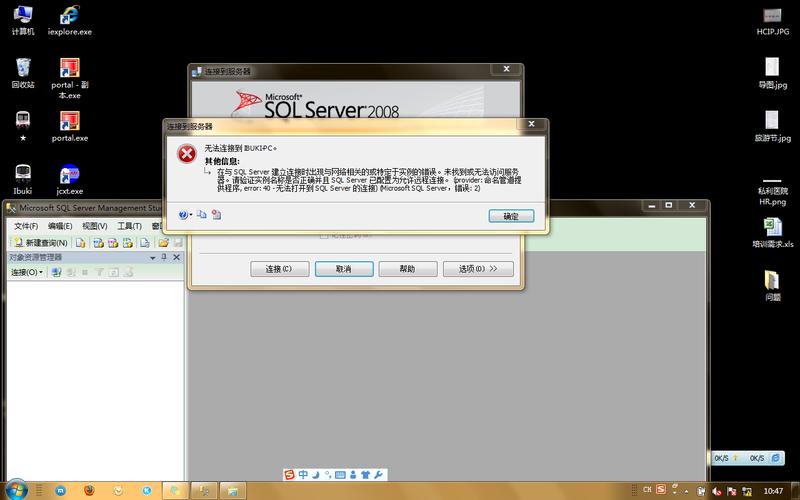This screenshot has height=500, width=800.
Task: Click the Save icon in SSMS toolbar
Action: pyautogui.click(x=178, y=243)
